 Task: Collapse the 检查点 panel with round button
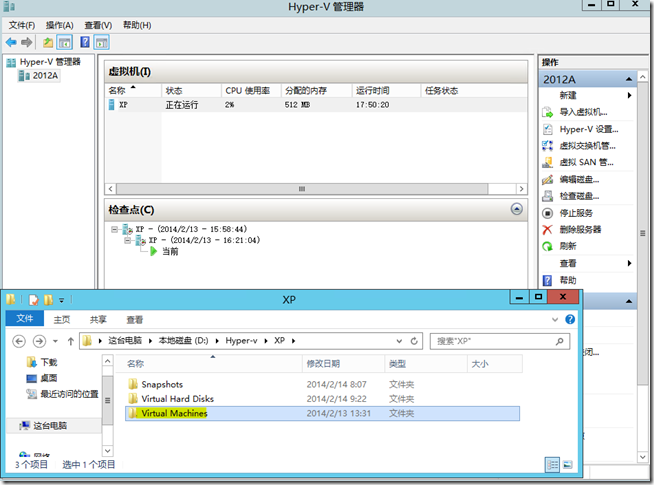pyautogui.click(x=516, y=209)
